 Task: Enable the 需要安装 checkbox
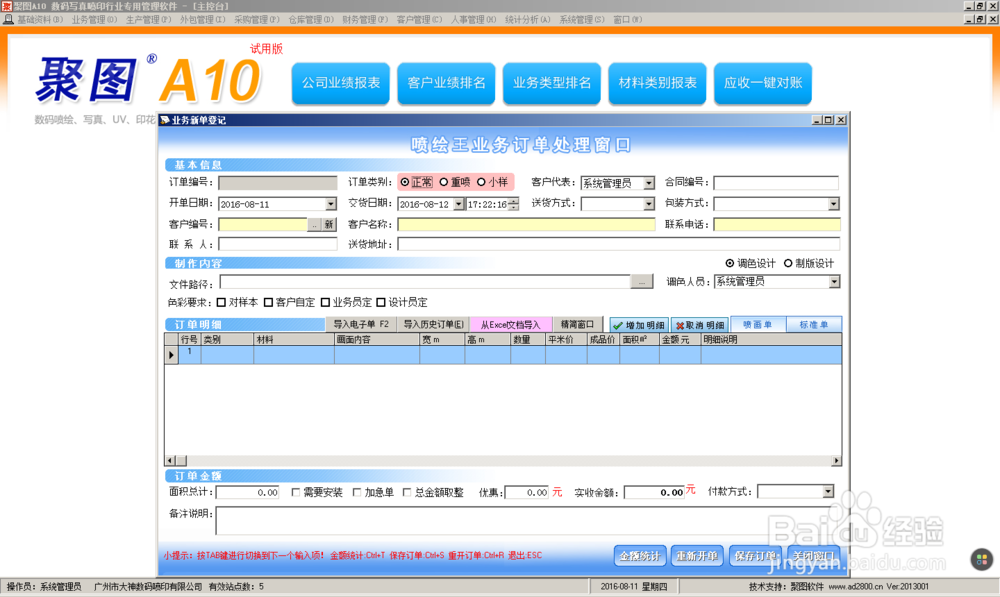294,491
